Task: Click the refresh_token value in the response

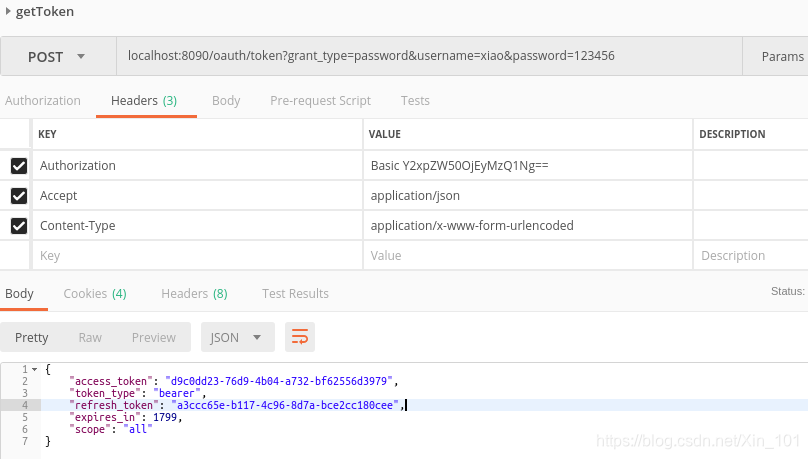Action: [x=285, y=405]
